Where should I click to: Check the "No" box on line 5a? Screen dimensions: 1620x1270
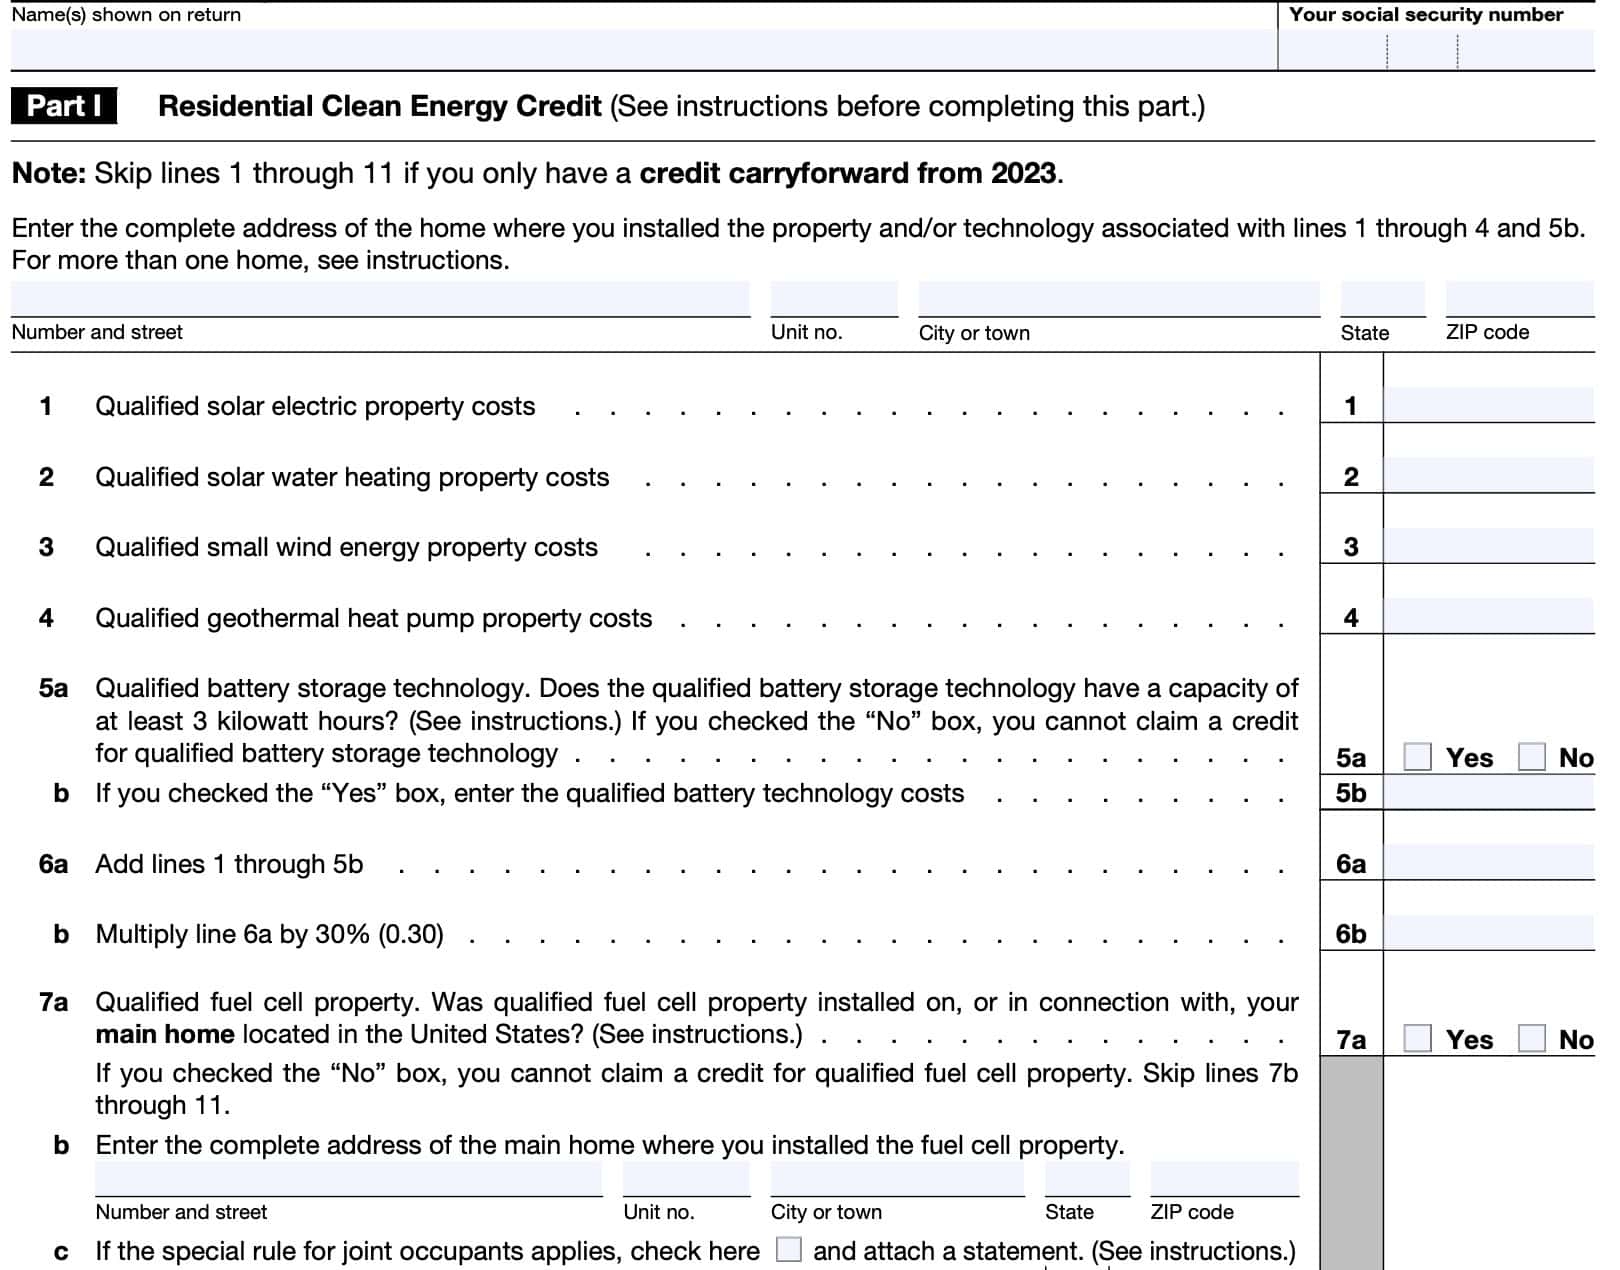click(x=1533, y=757)
